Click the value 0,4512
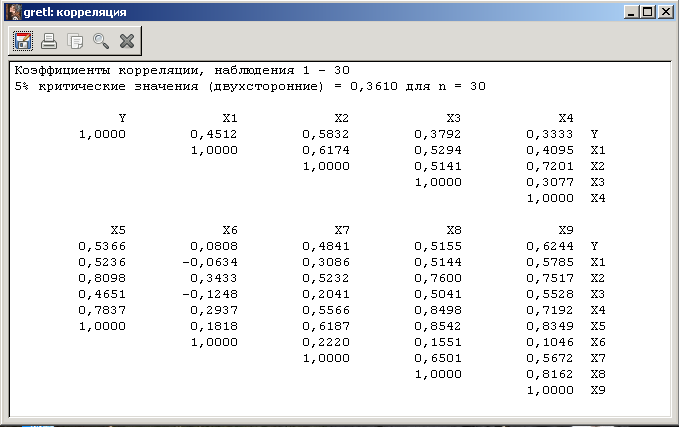679x427 pixels. (214, 134)
